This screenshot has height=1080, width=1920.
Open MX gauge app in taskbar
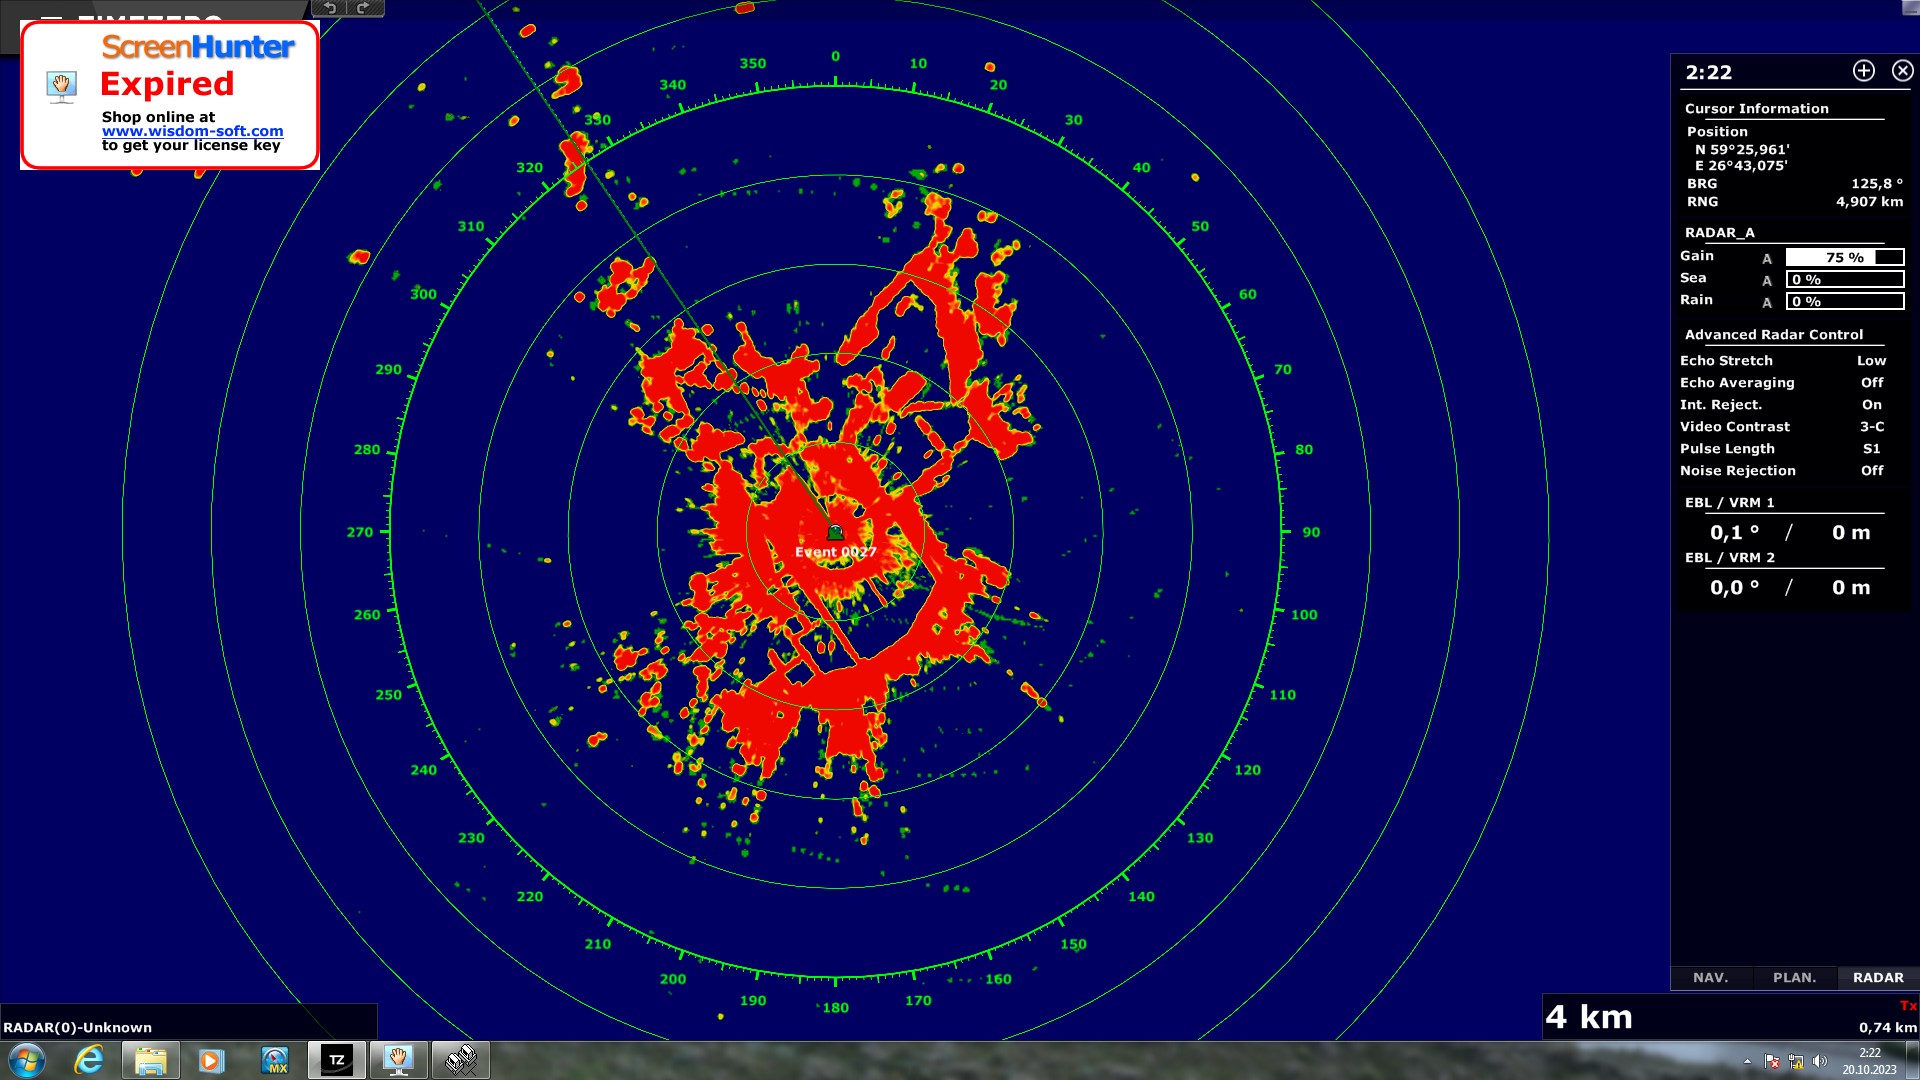274,1060
